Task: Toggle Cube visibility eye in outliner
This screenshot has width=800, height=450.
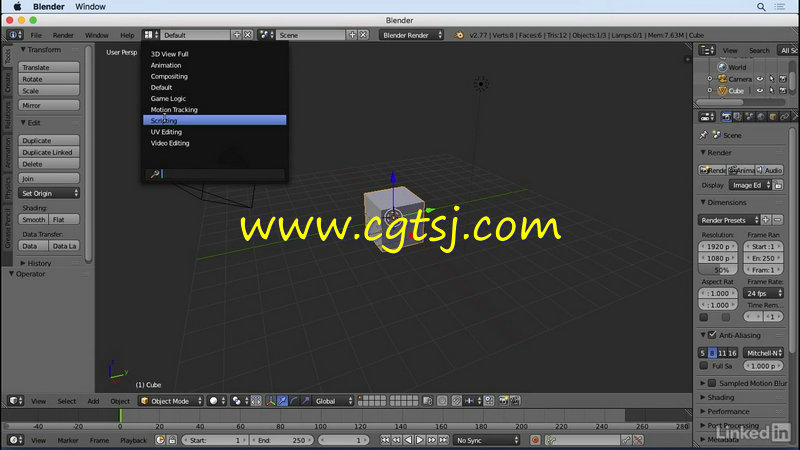Action: click(x=760, y=91)
